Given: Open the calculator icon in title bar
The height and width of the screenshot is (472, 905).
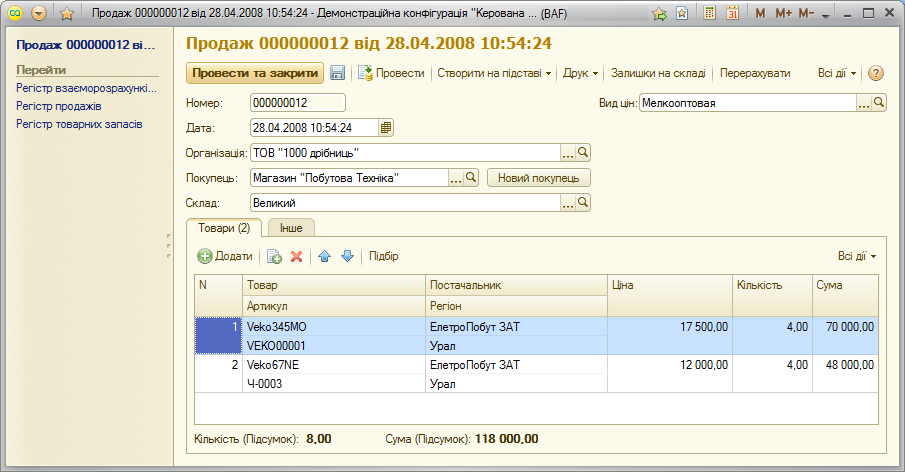Looking at the screenshot, I should coord(710,13).
